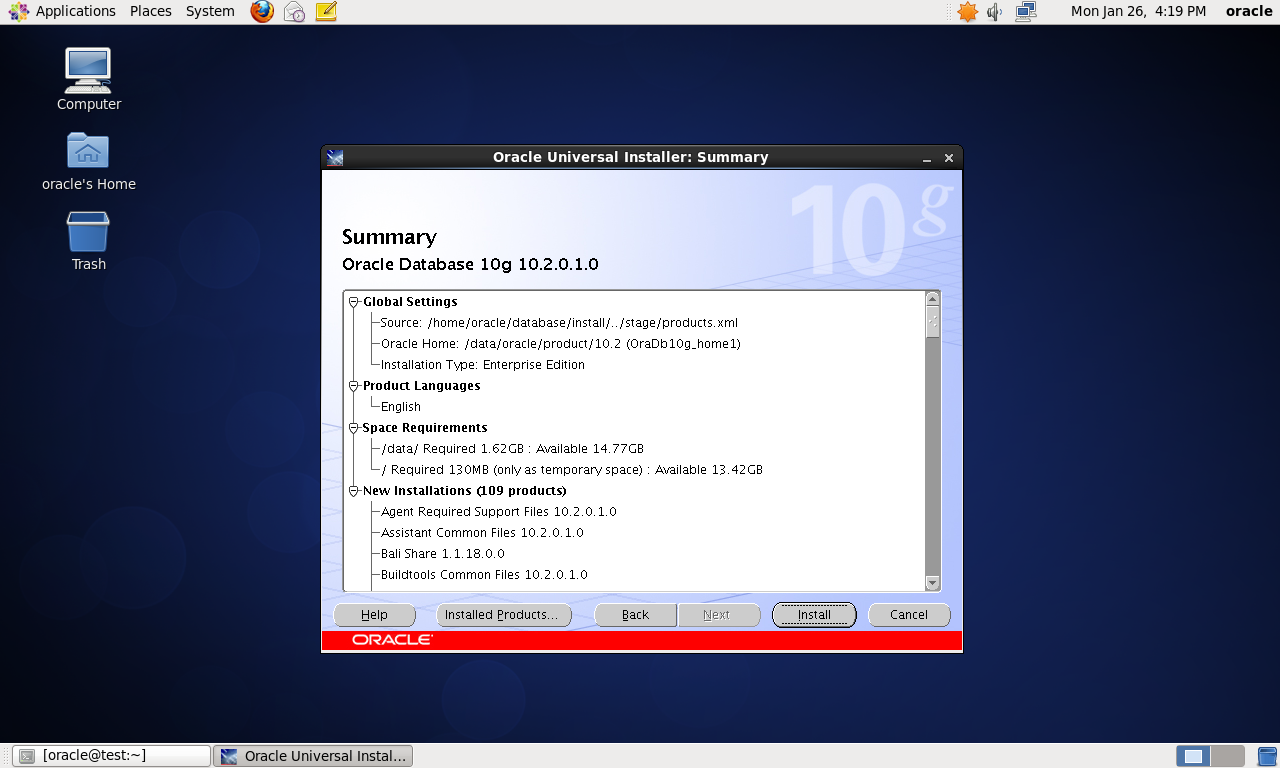Collapse the Product Languages node

point(353,386)
